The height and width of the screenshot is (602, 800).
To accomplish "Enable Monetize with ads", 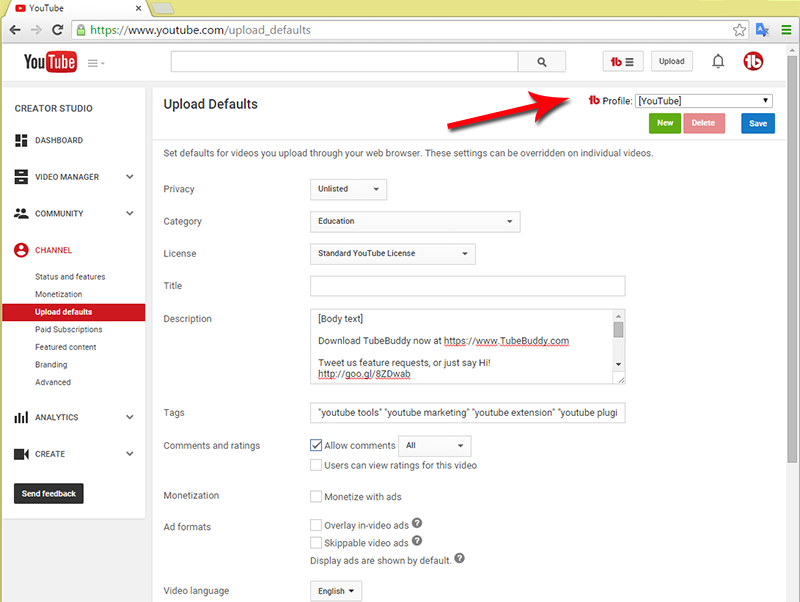I will [316, 496].
